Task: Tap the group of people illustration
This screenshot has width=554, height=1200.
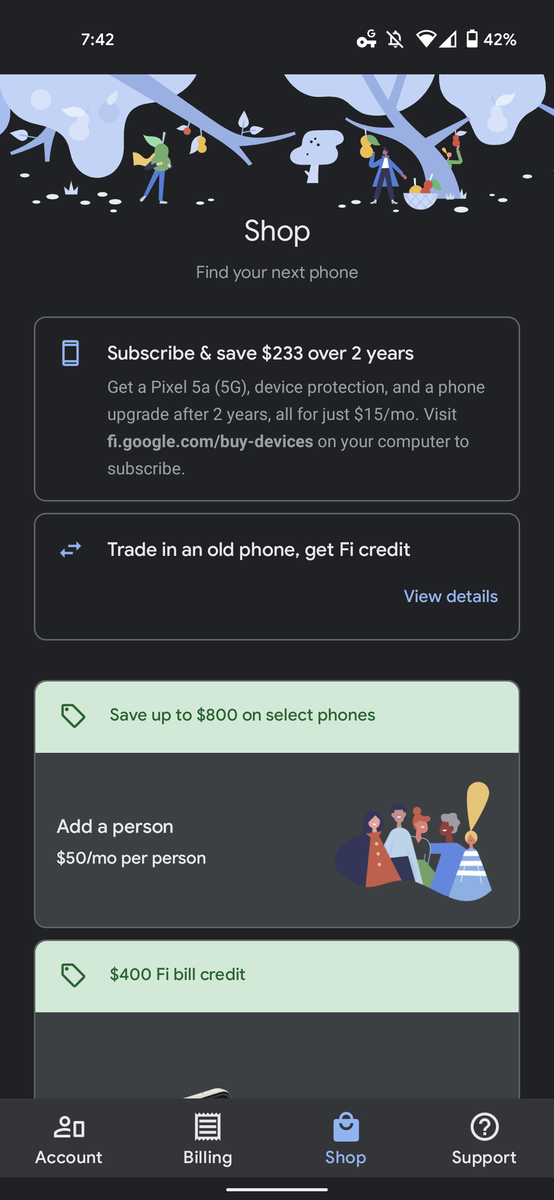Action: [x=414, y=842]
